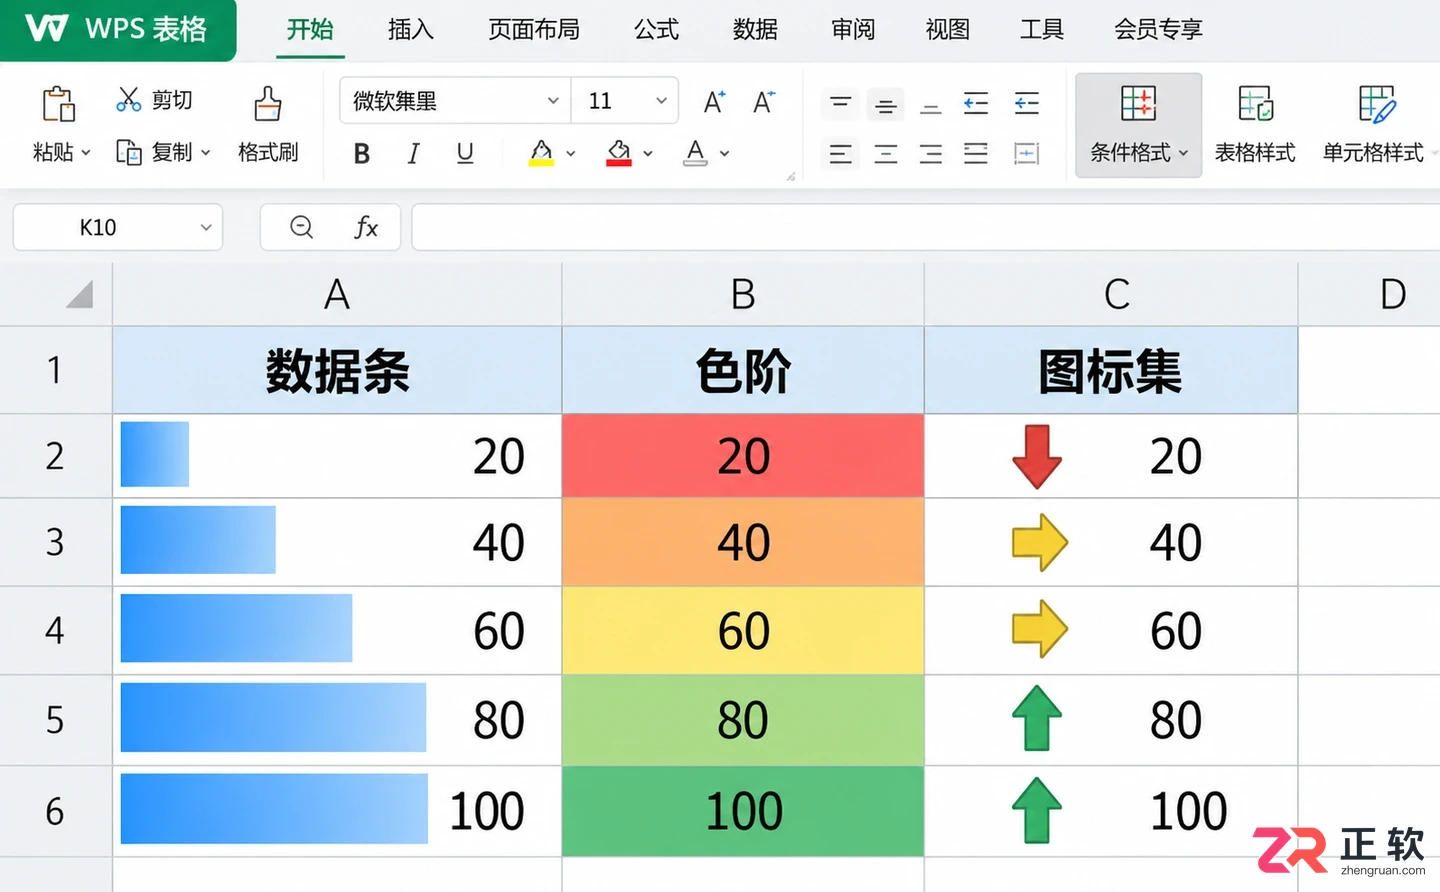
Task: Select column C header
Action: click(1111, 294)
